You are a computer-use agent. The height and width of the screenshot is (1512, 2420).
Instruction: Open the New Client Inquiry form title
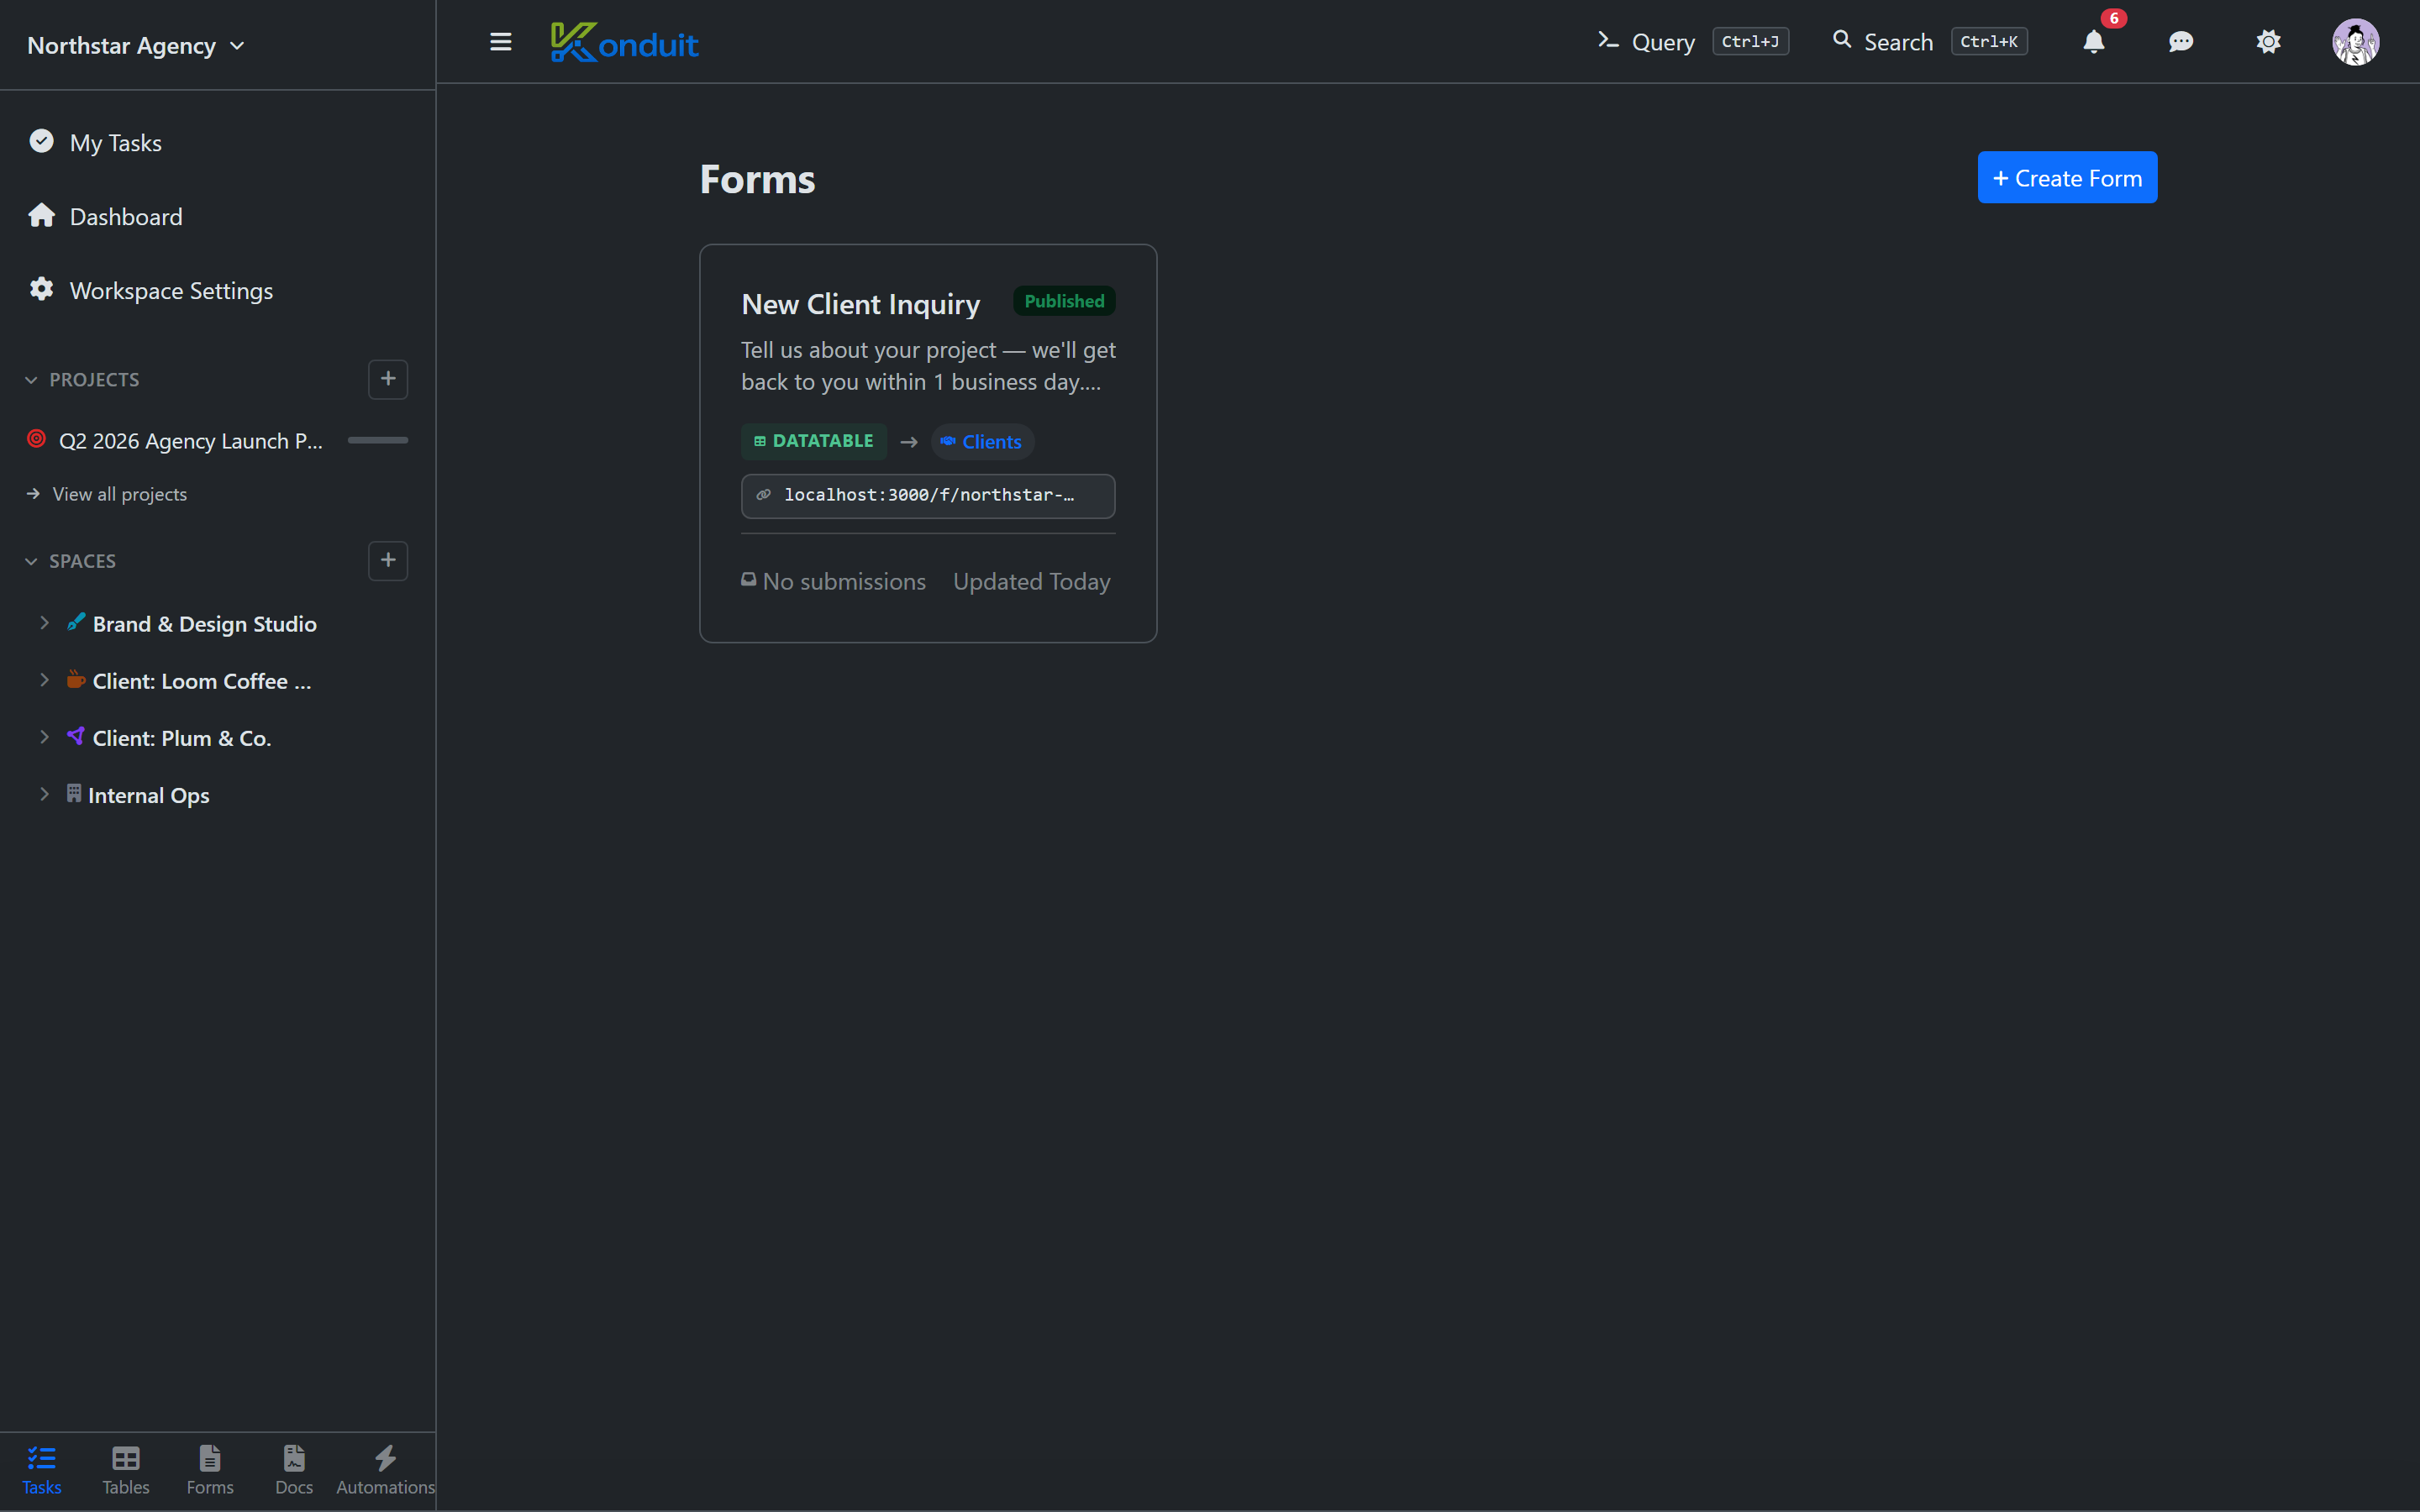tap(860, 304)
